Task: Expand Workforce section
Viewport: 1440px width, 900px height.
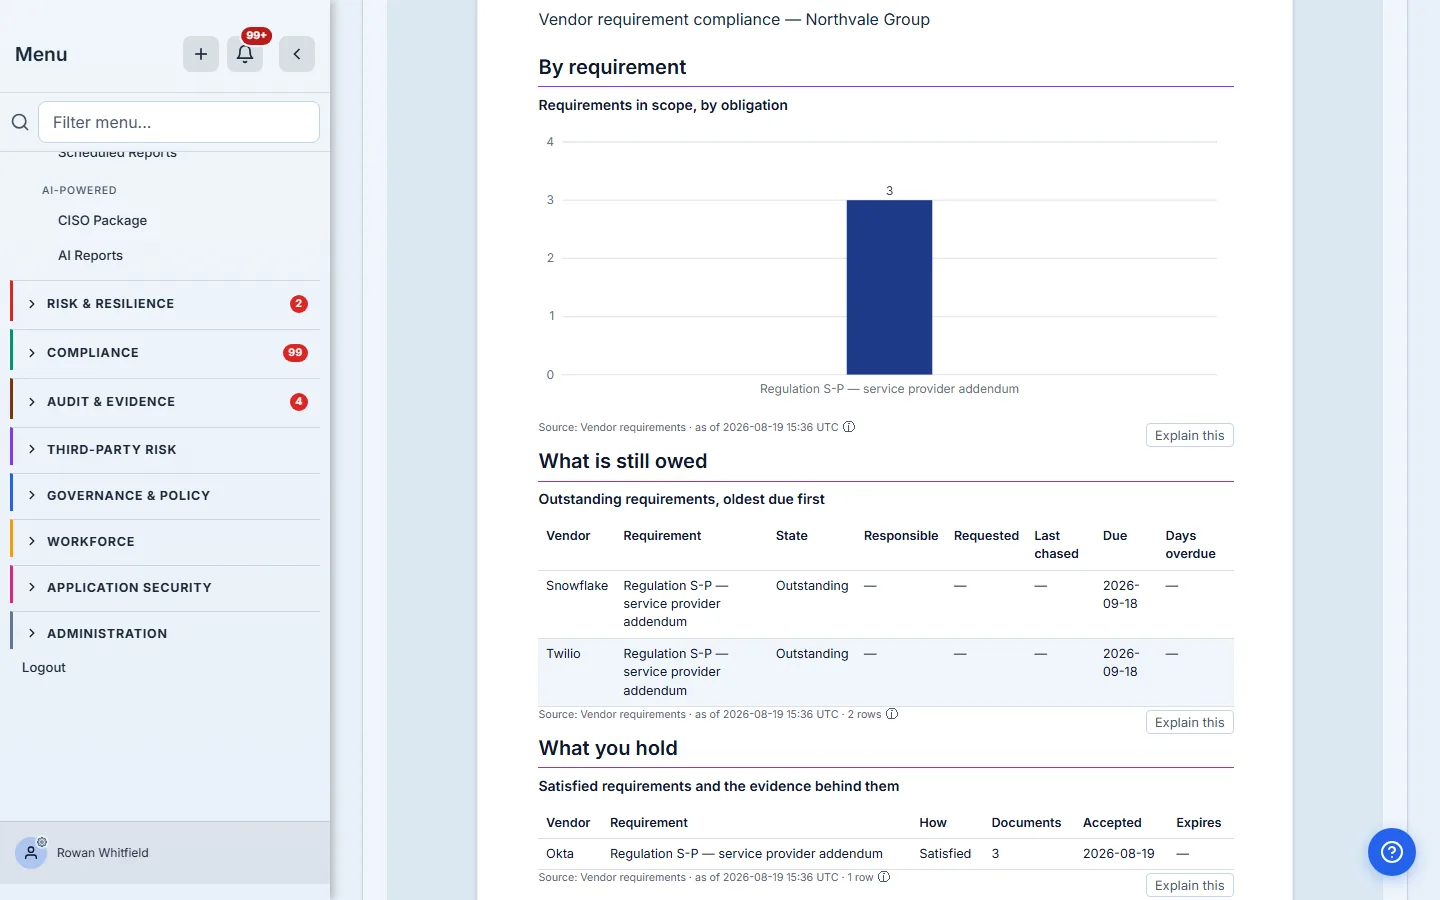Action: coord(165,542)
